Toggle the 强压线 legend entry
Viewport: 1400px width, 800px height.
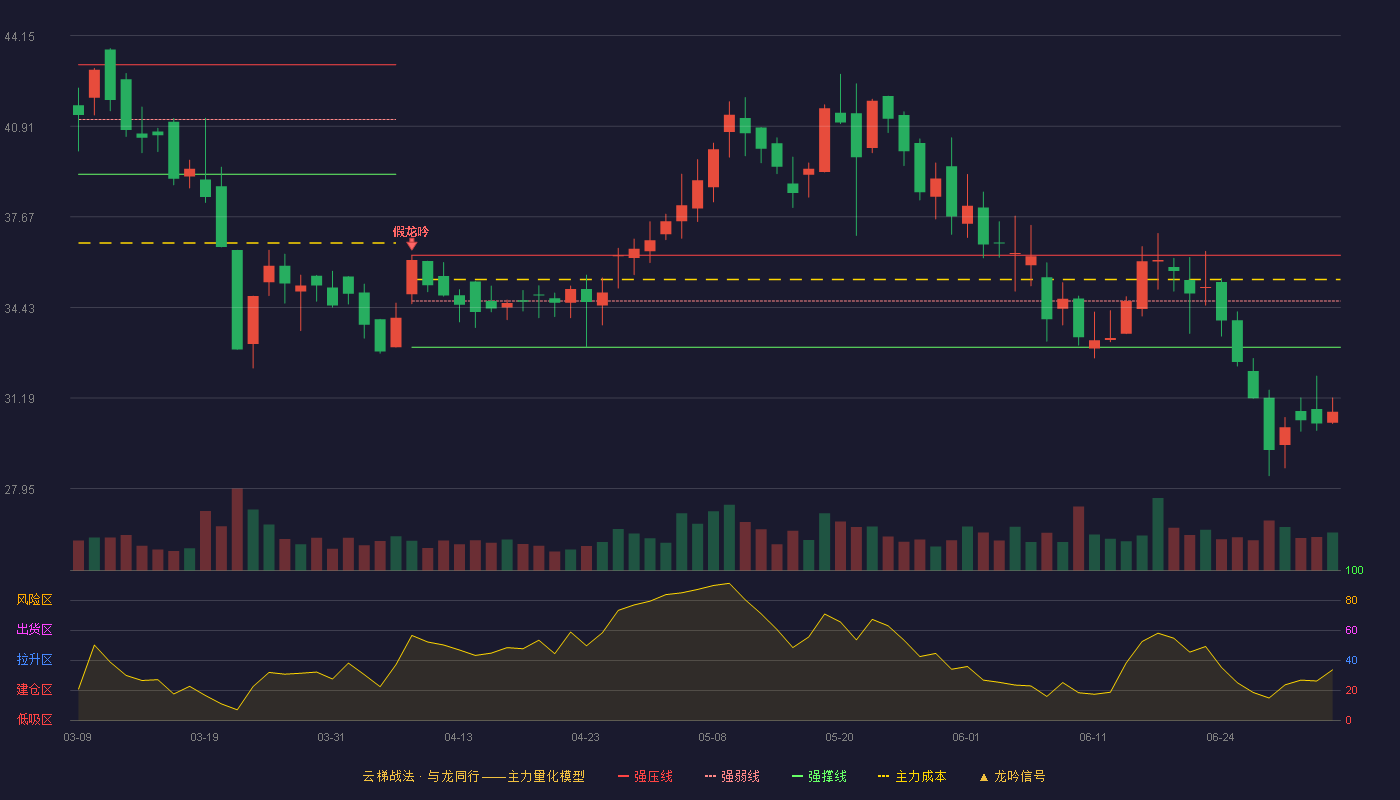pyautogui.click(x=645, y=776)
